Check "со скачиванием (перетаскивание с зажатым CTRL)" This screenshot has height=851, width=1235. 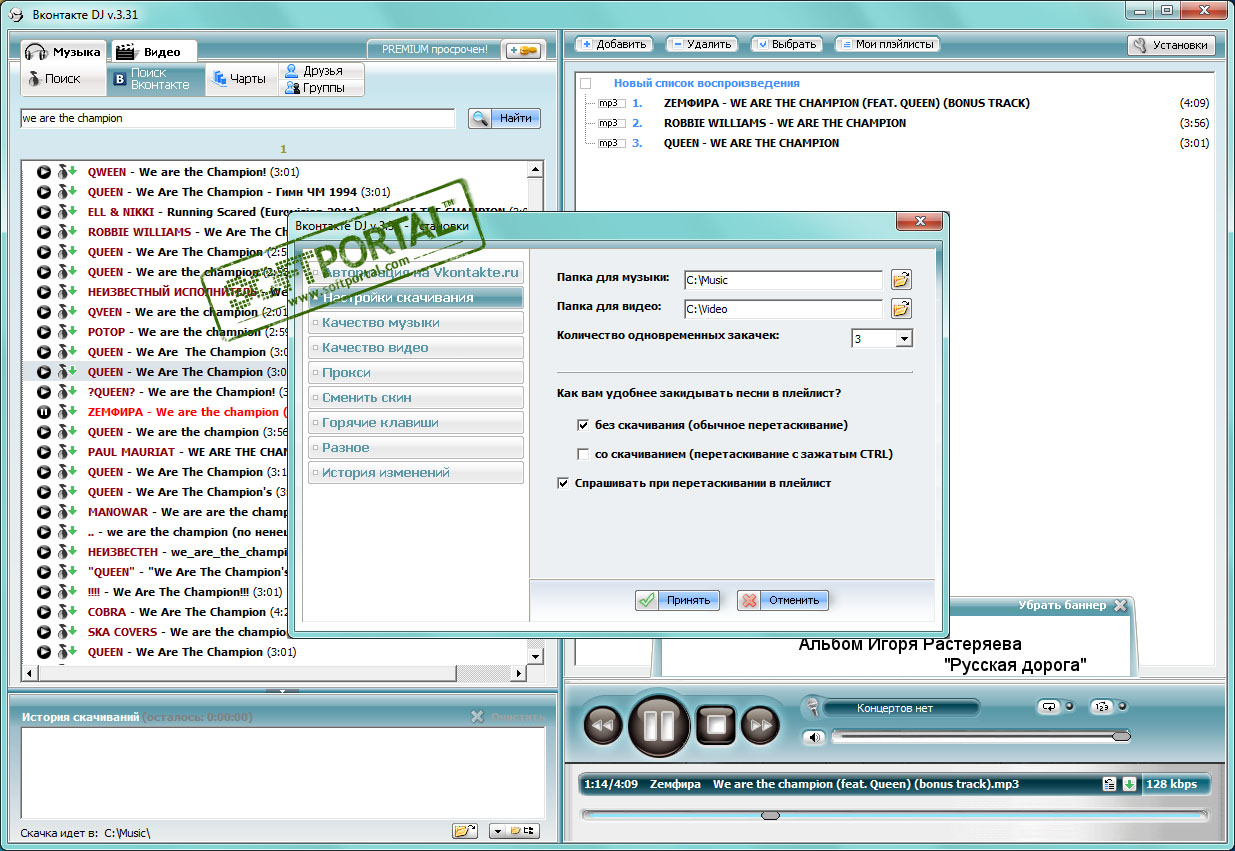point(583,454)
